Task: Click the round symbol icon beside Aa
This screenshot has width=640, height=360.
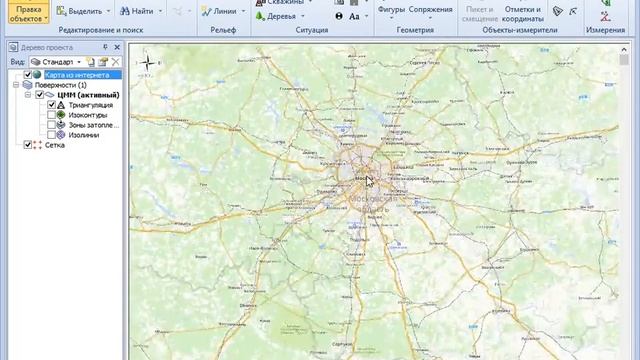Action: point(339,16)
